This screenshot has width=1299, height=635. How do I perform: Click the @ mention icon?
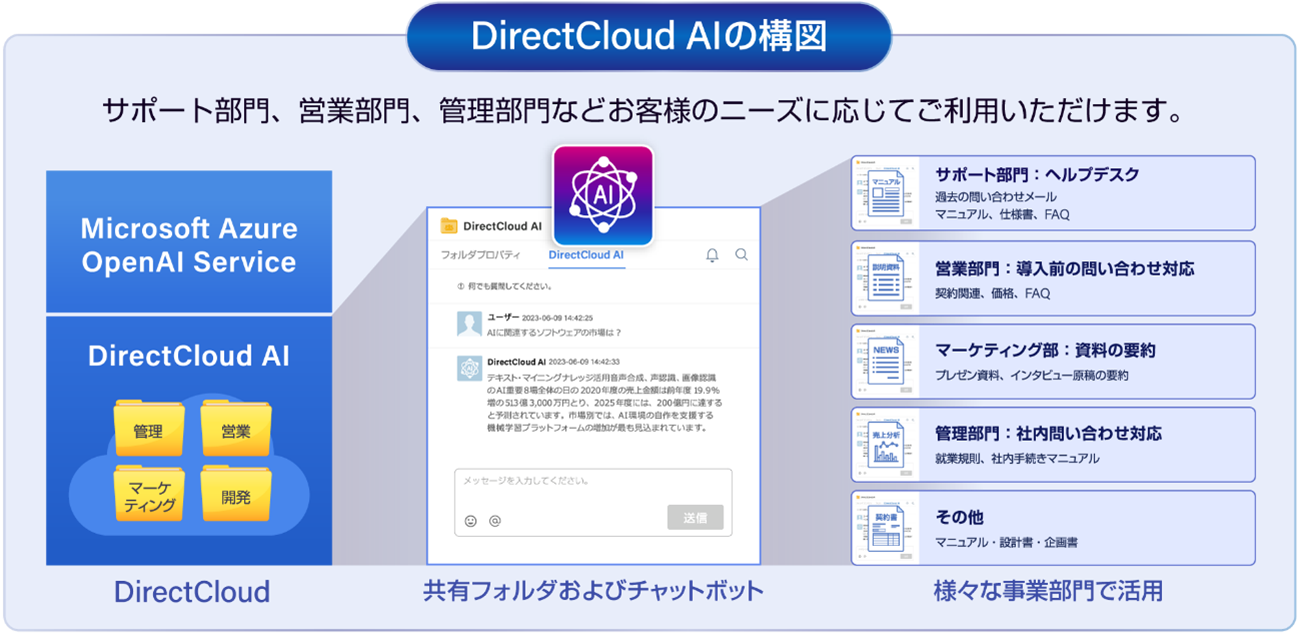[x=495, y=521]
